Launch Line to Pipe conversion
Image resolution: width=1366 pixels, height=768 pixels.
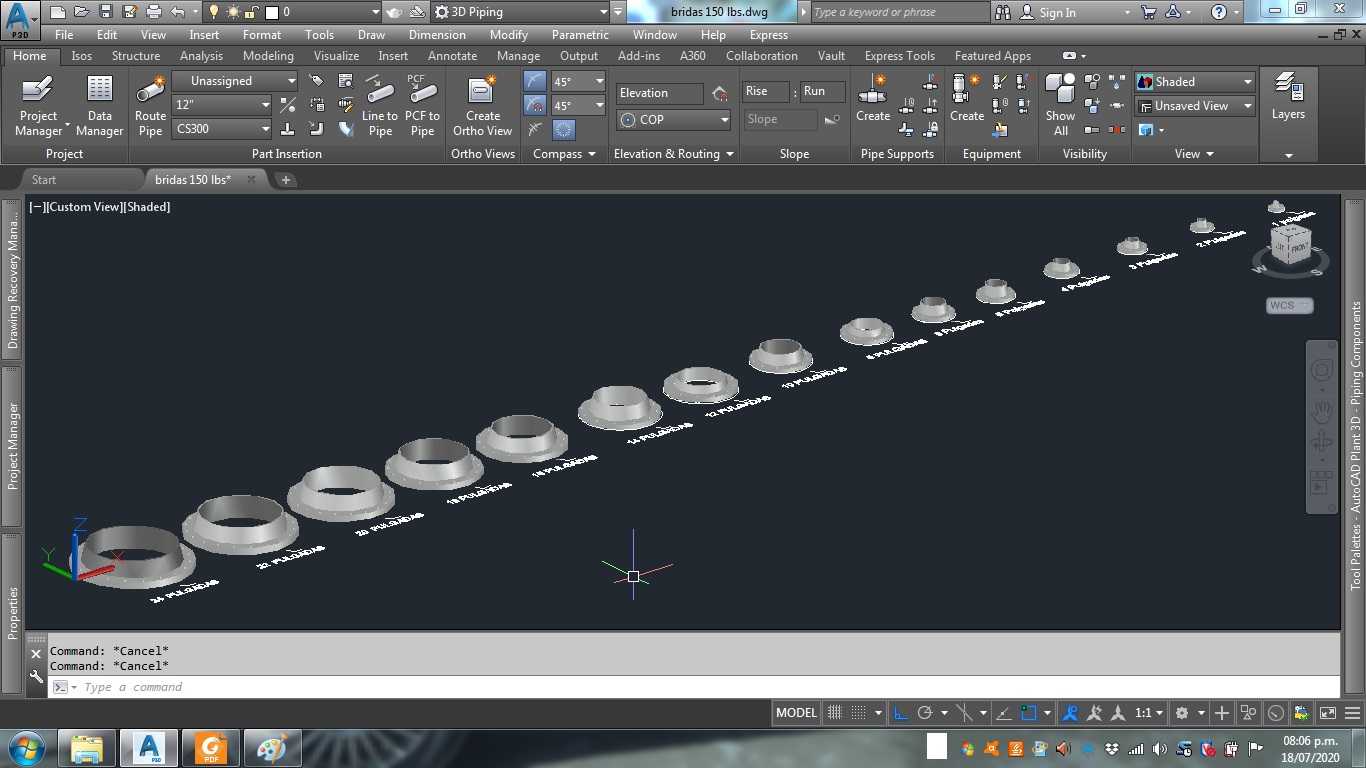tap(380, 106)
